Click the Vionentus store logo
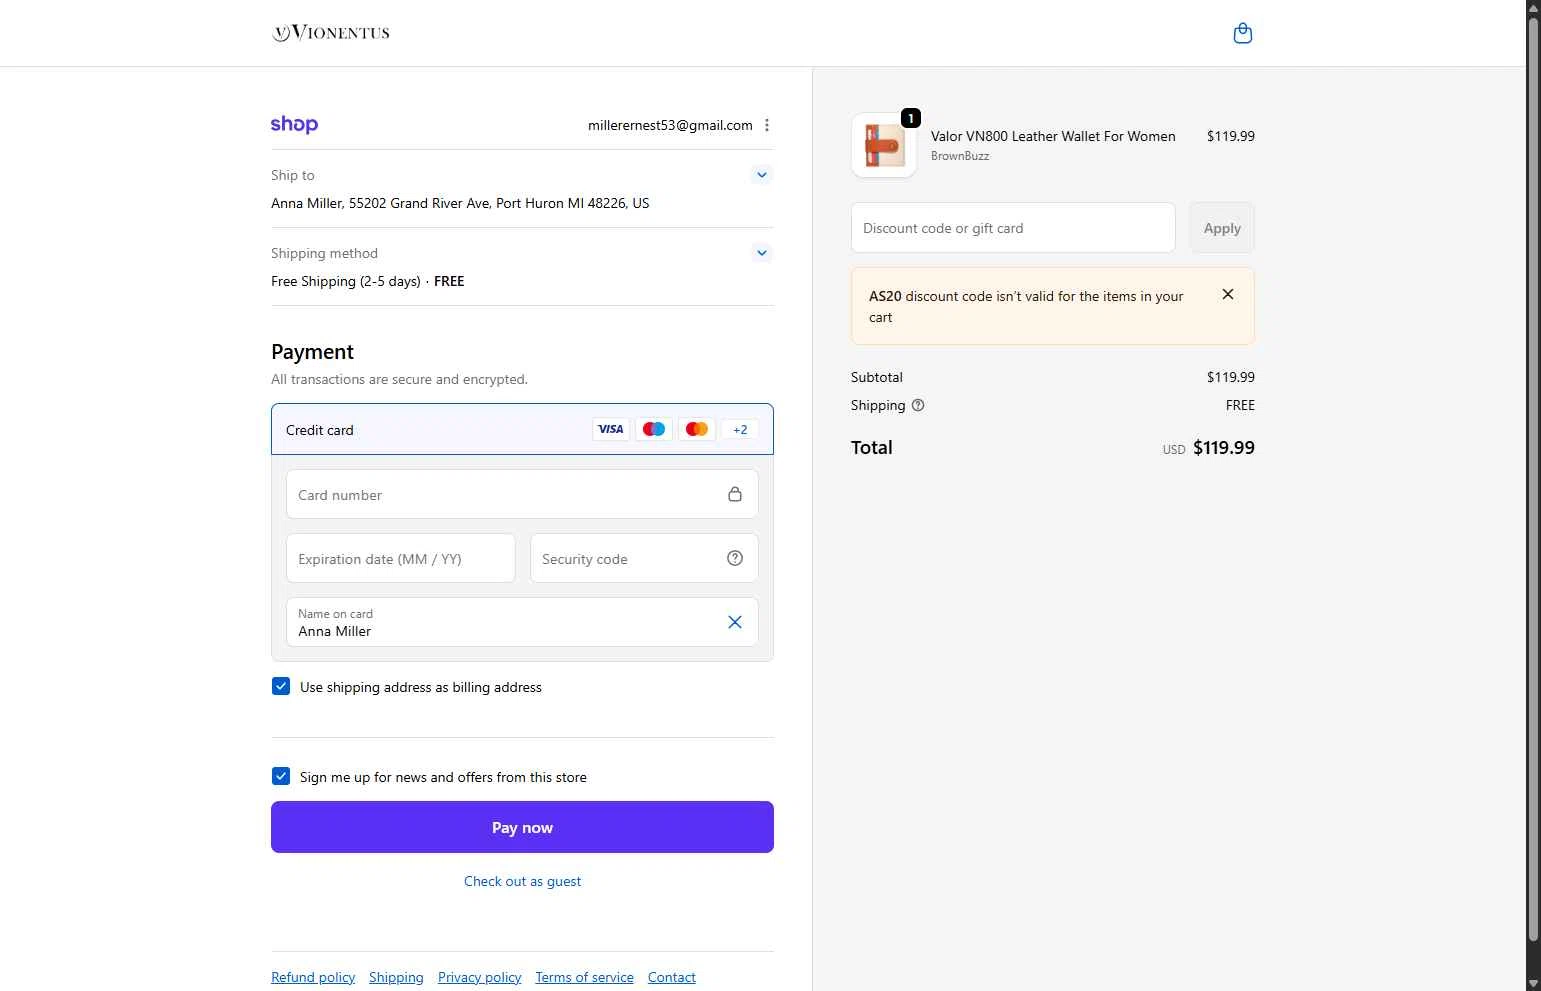 331,33
